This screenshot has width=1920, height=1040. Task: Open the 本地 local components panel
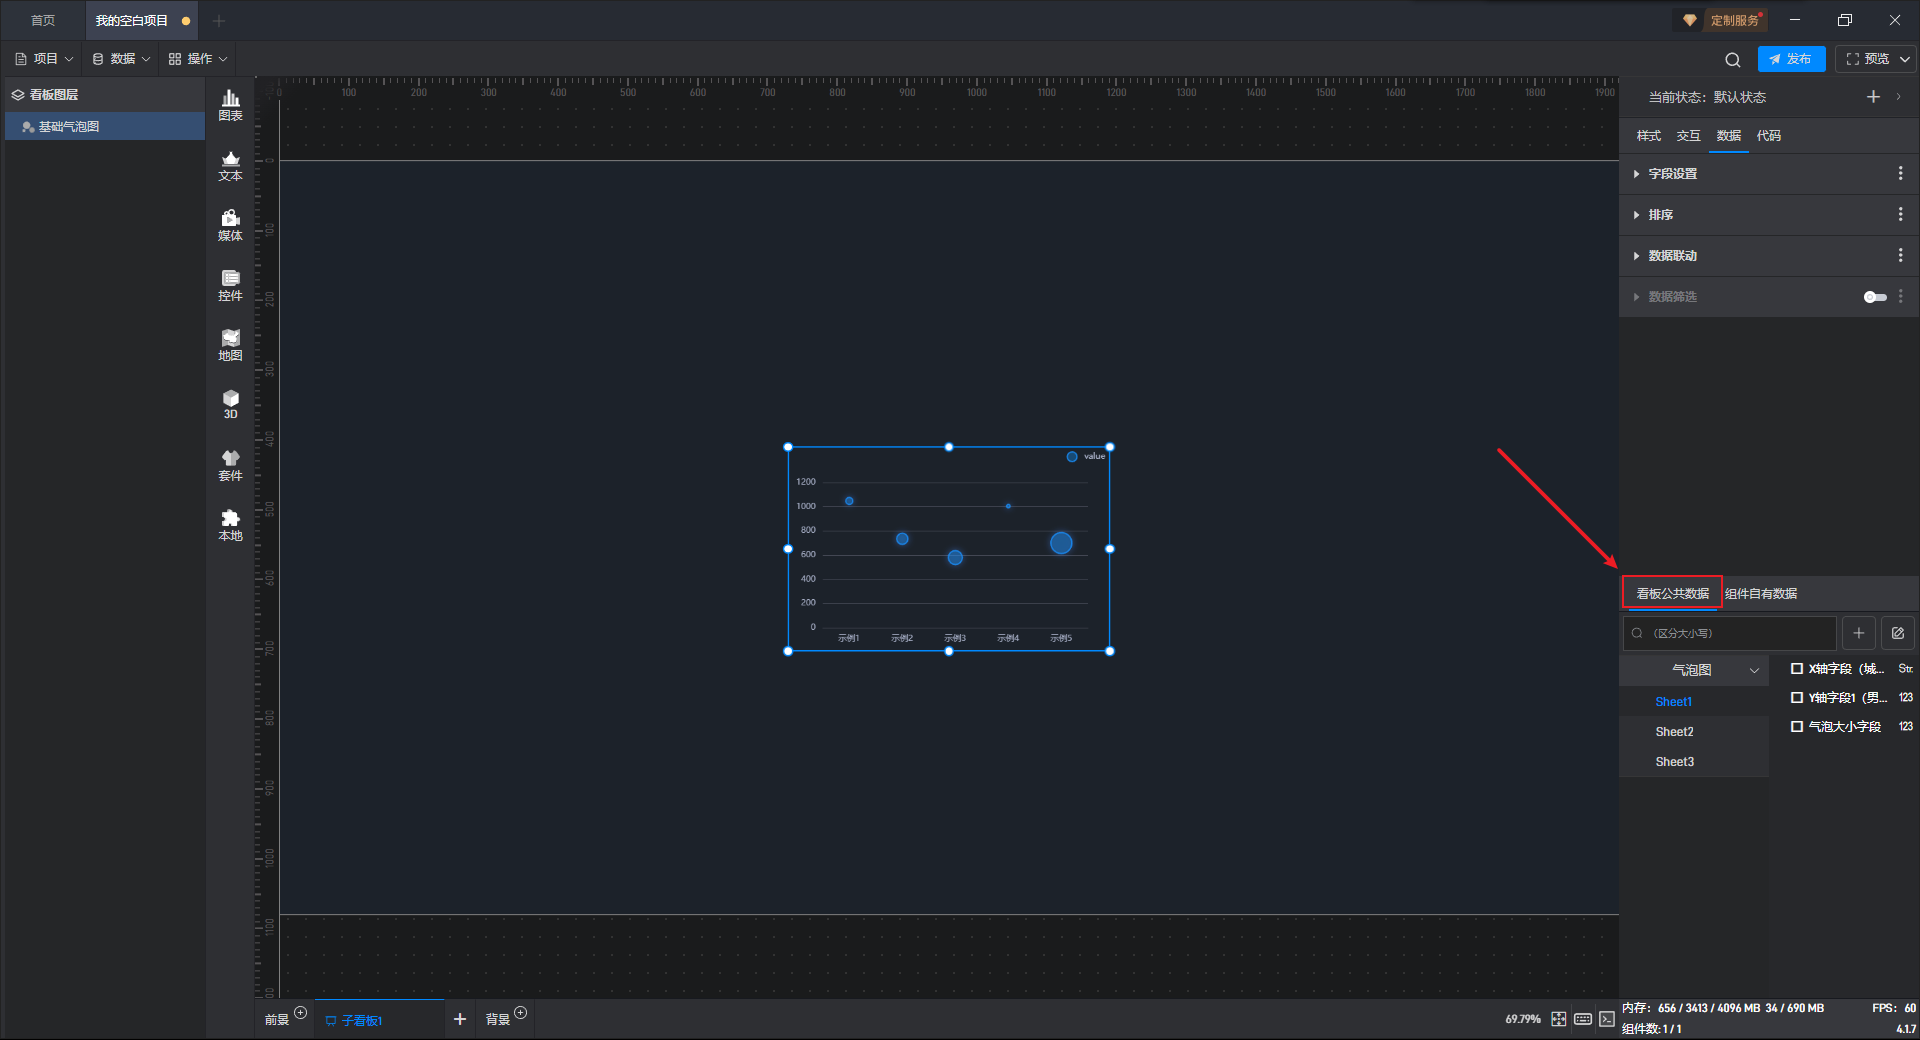230,525
